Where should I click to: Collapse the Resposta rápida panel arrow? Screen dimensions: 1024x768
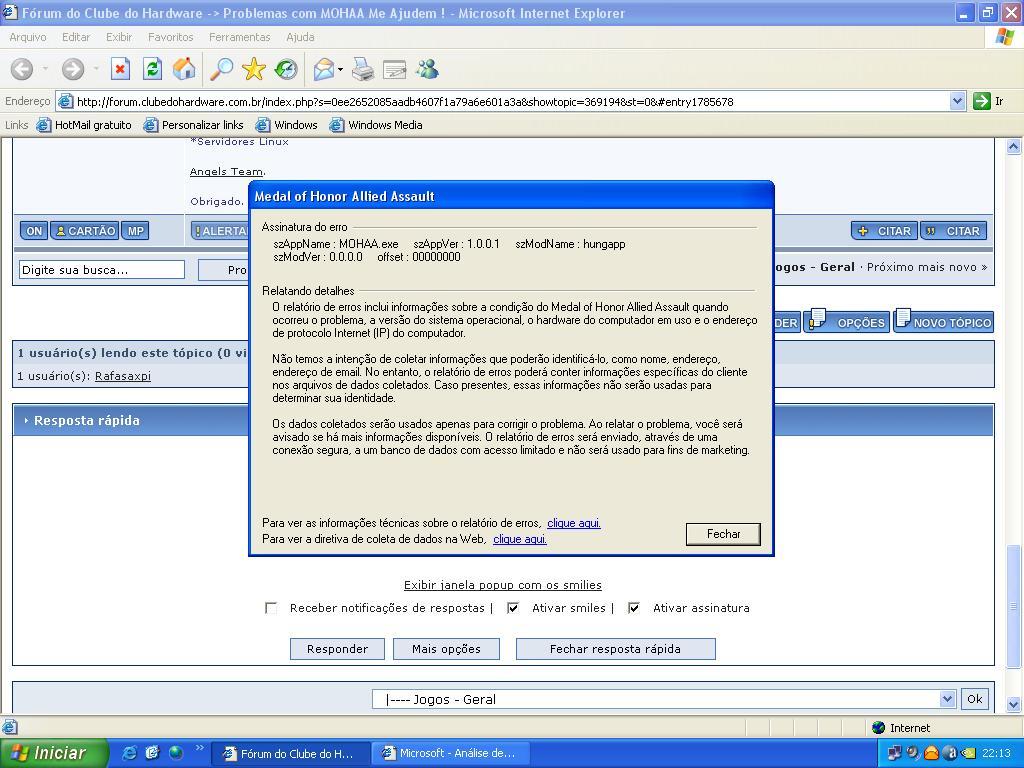point(26,421)
